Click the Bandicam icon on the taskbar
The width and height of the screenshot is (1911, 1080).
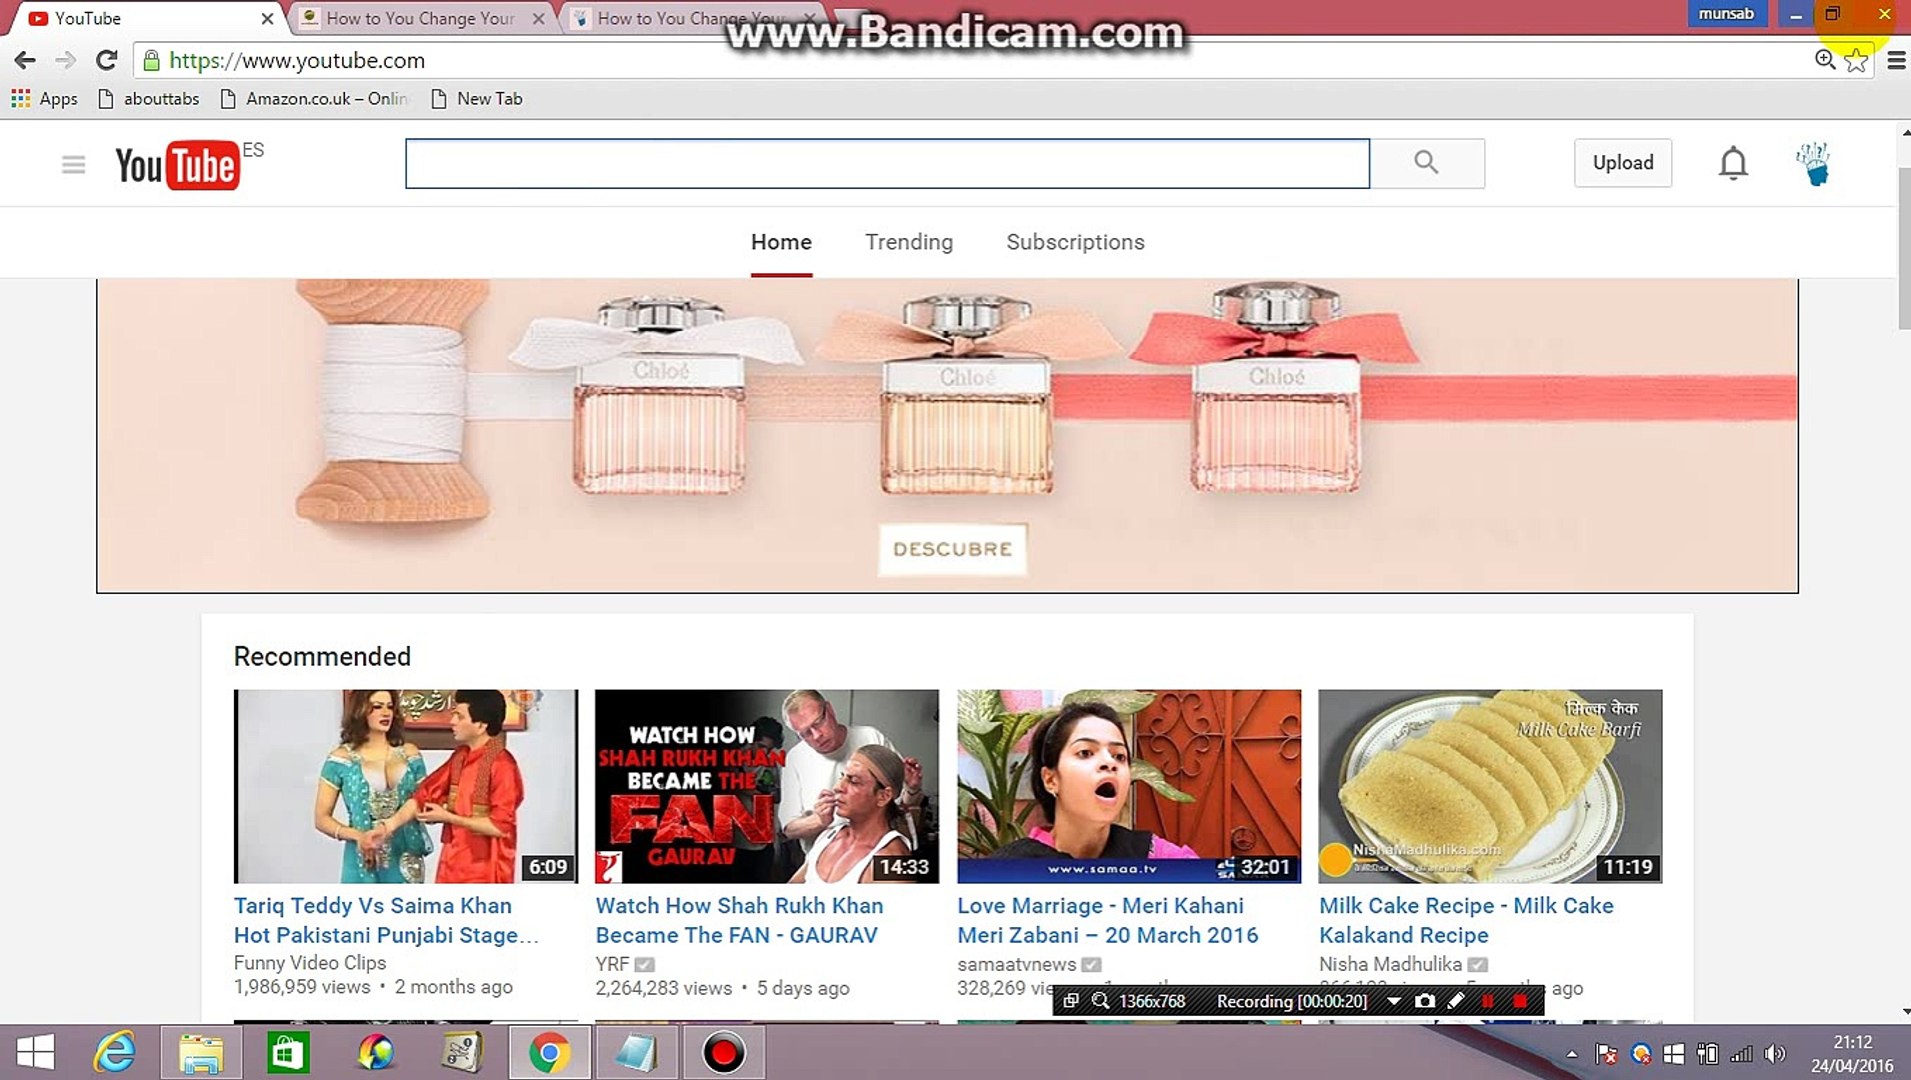pos(722,1052)
